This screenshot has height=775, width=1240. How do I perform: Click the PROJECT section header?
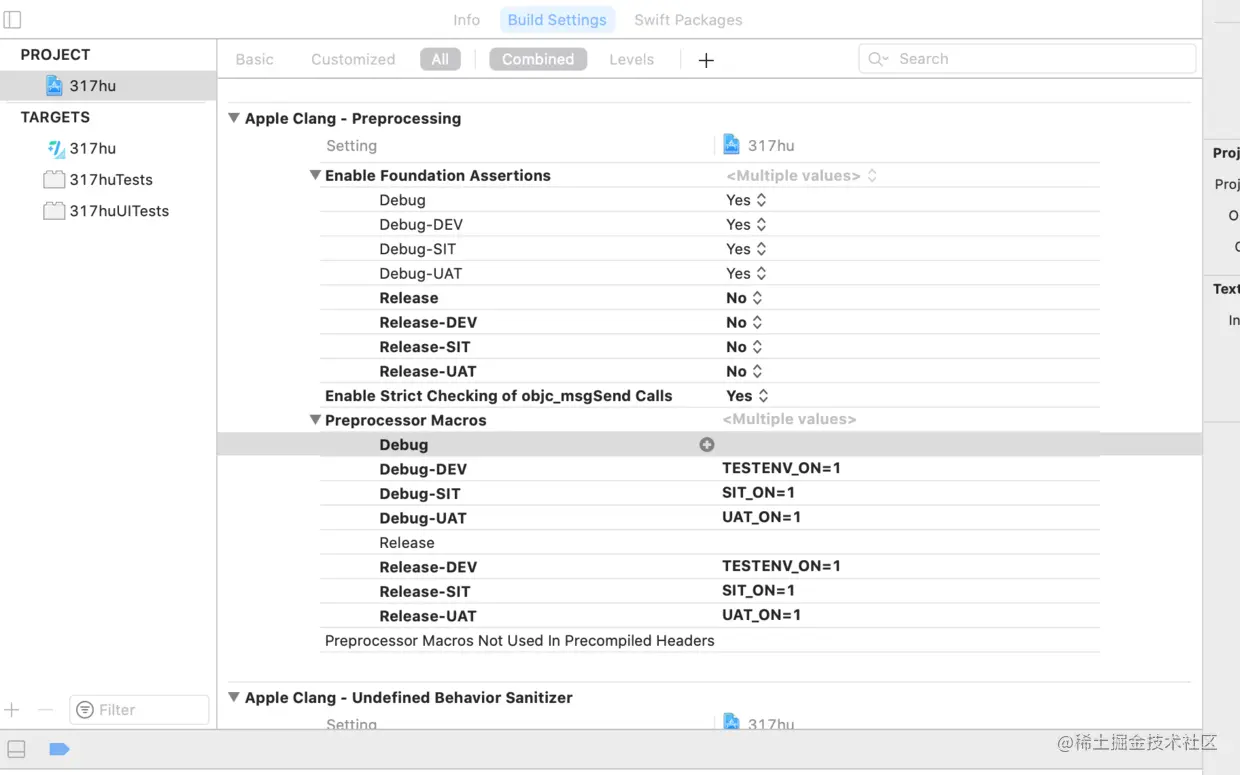55,55
